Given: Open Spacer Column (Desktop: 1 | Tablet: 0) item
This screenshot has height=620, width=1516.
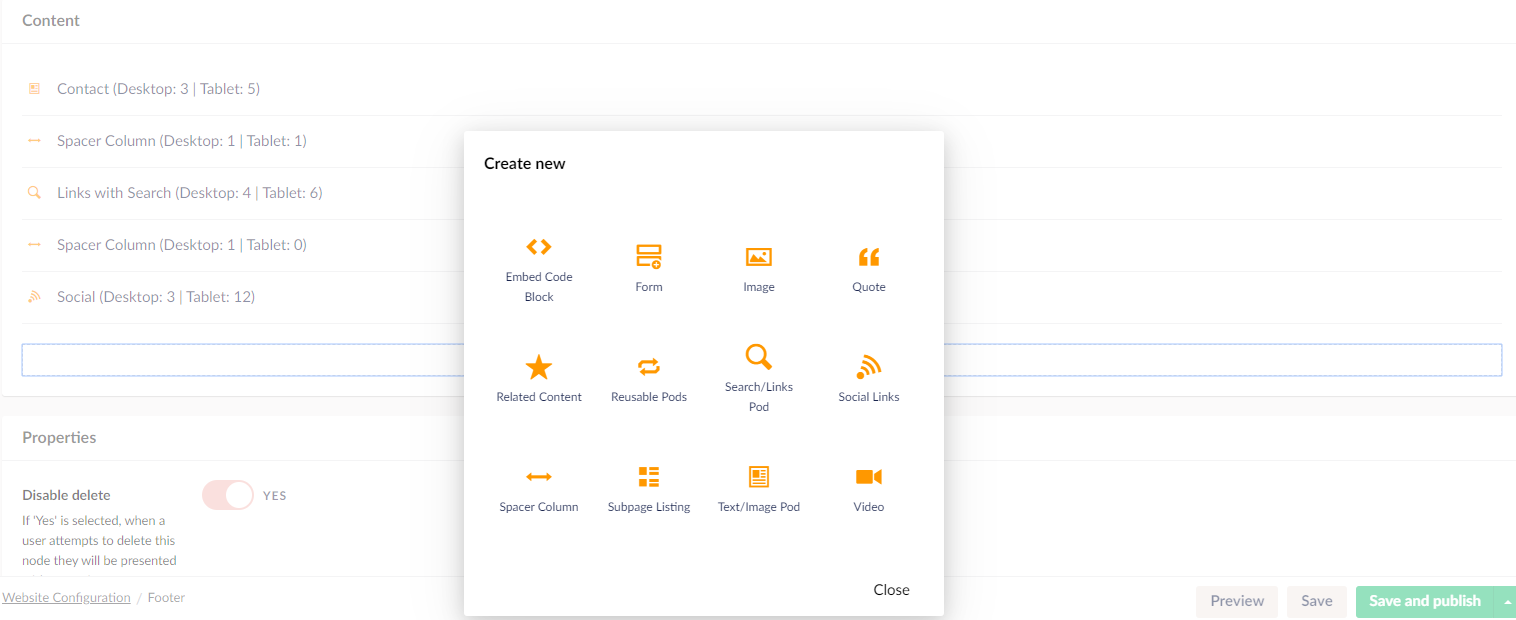Looking at the screenshot, I should pyautogui.click(x=182, y=245).
